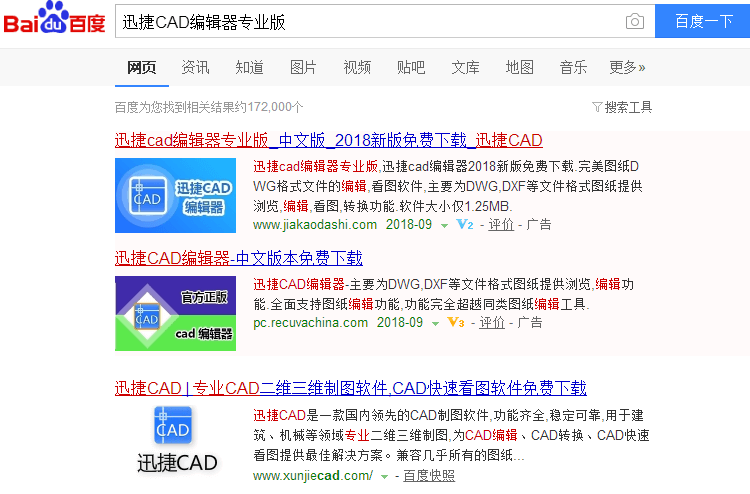
Task: Open result 迅捷CAD | 专业CAD二维三维制图软件
Action: (351, 388)
